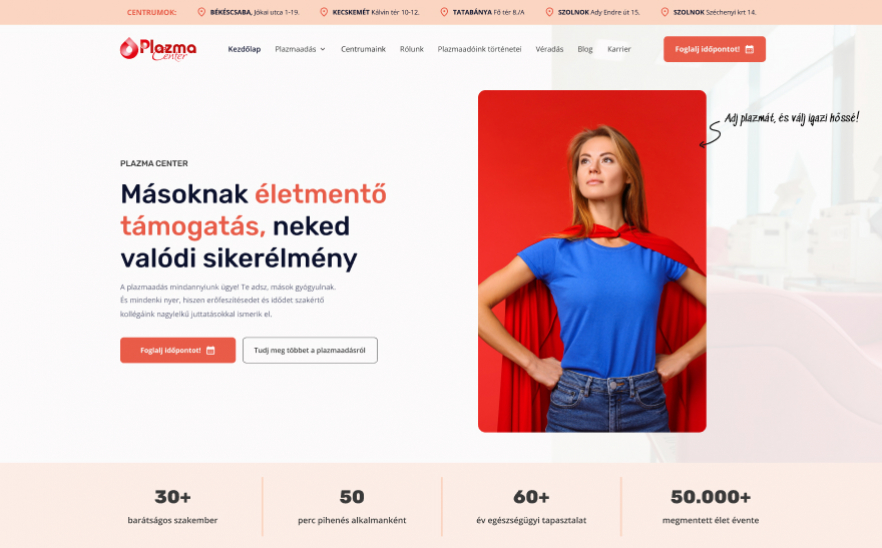The width and height of the screenshot is (882, 548).
Task: Click the superhero woman hero image
Action: tap(592, 261)
